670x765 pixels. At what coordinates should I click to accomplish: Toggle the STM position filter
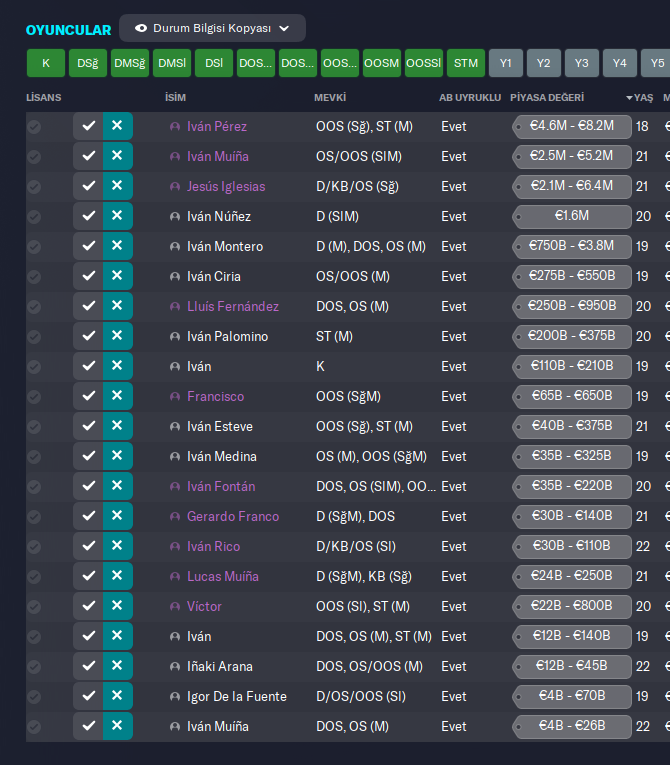tap(466, 63)
